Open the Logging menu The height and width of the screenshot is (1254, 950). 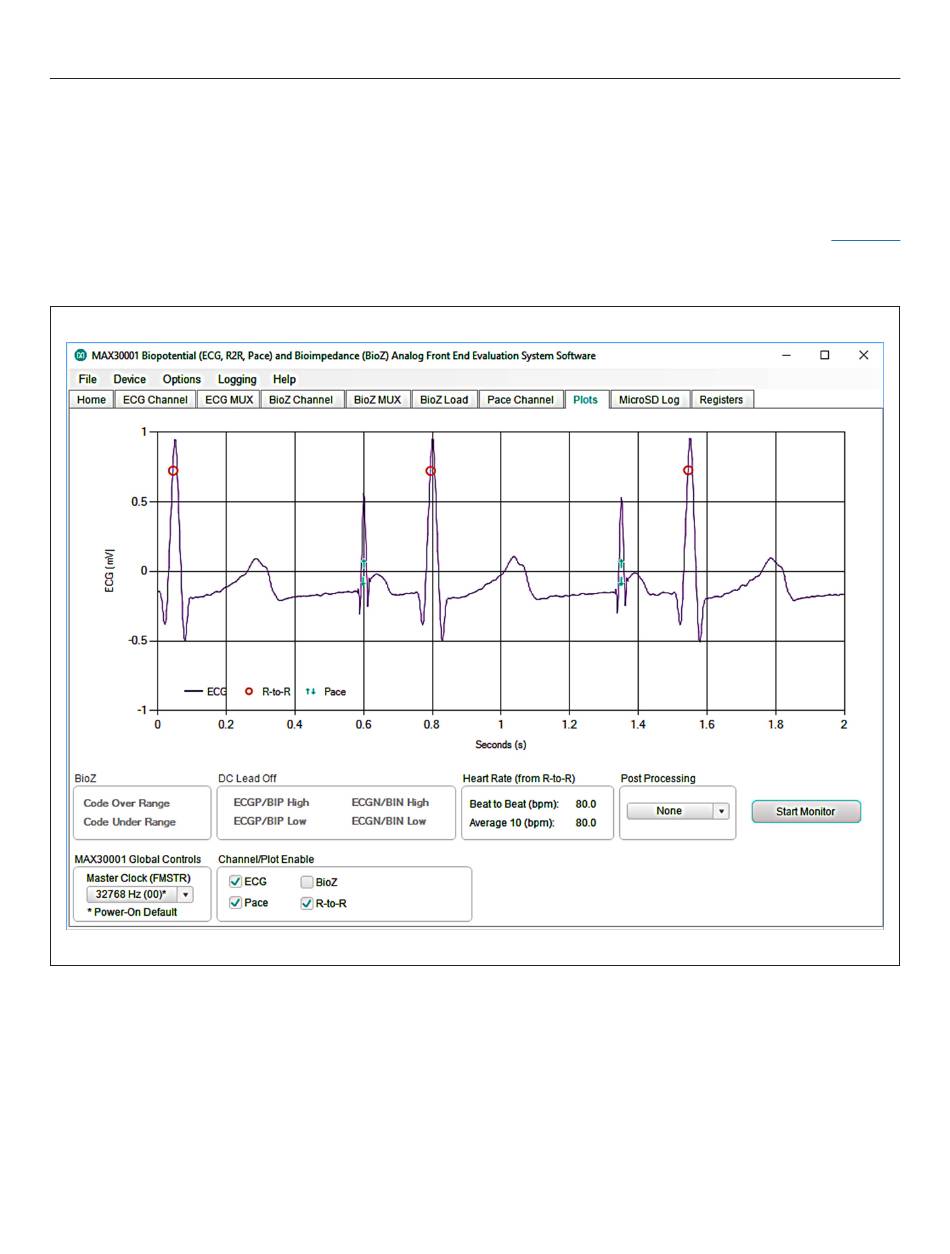click(x=237, y=380)
